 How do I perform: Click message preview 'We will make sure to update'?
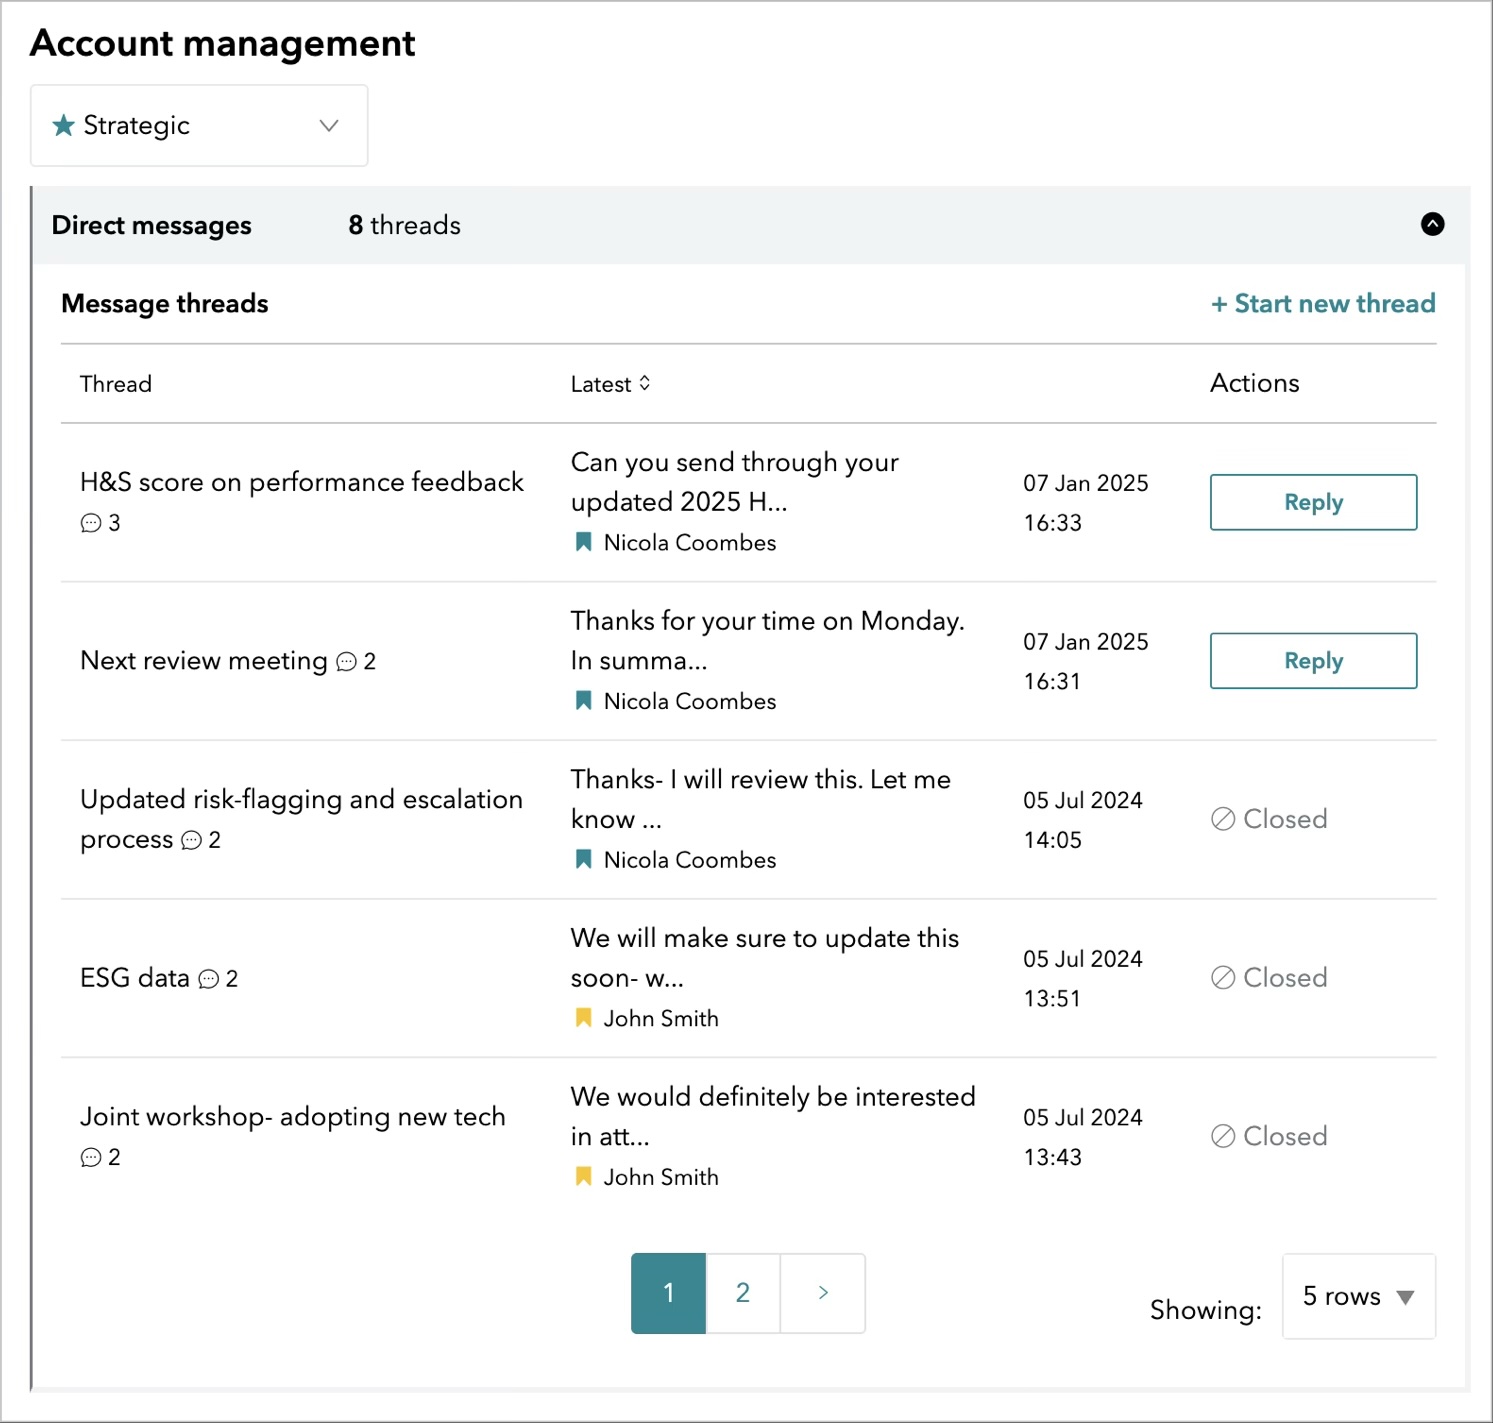tap(765, 958)
